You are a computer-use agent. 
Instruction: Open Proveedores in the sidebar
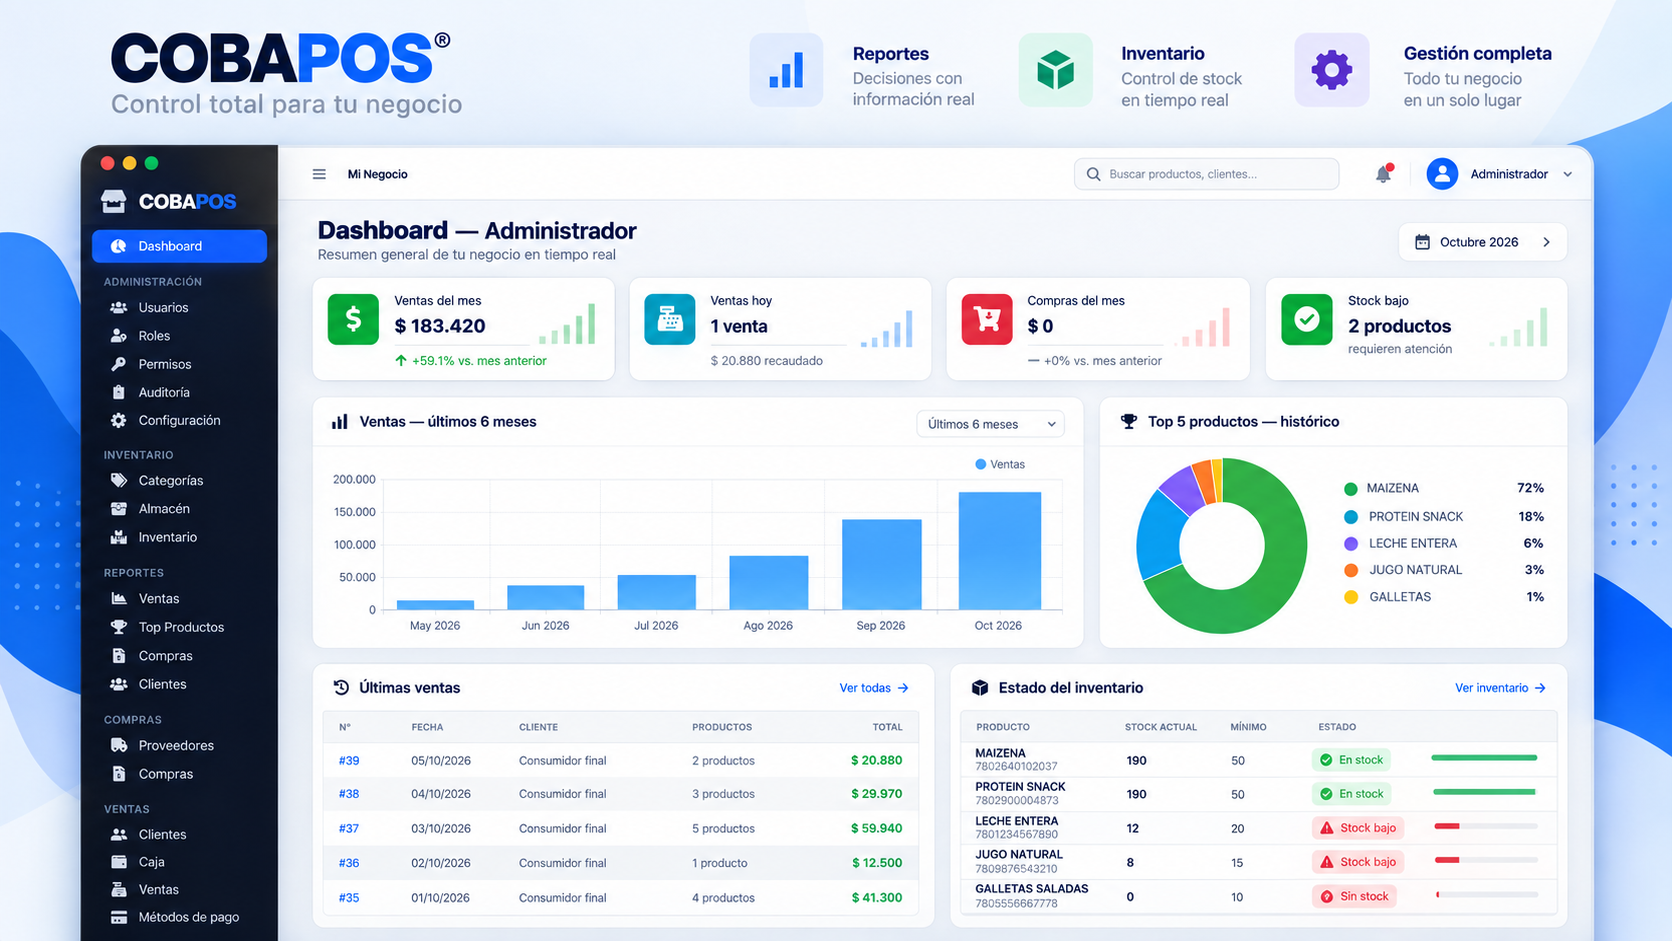(176, 745)
